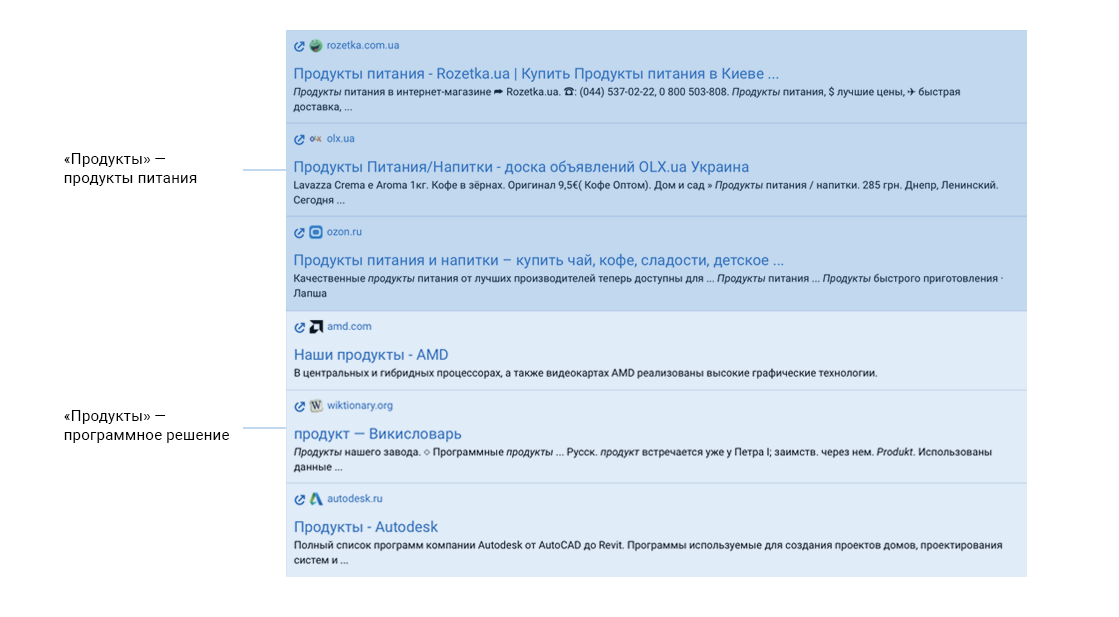Viewport: 1119px width, 617px height.
Task: Open the продукт — Викисловарь result
Action: pyautogui.click(x=378, y=434)
